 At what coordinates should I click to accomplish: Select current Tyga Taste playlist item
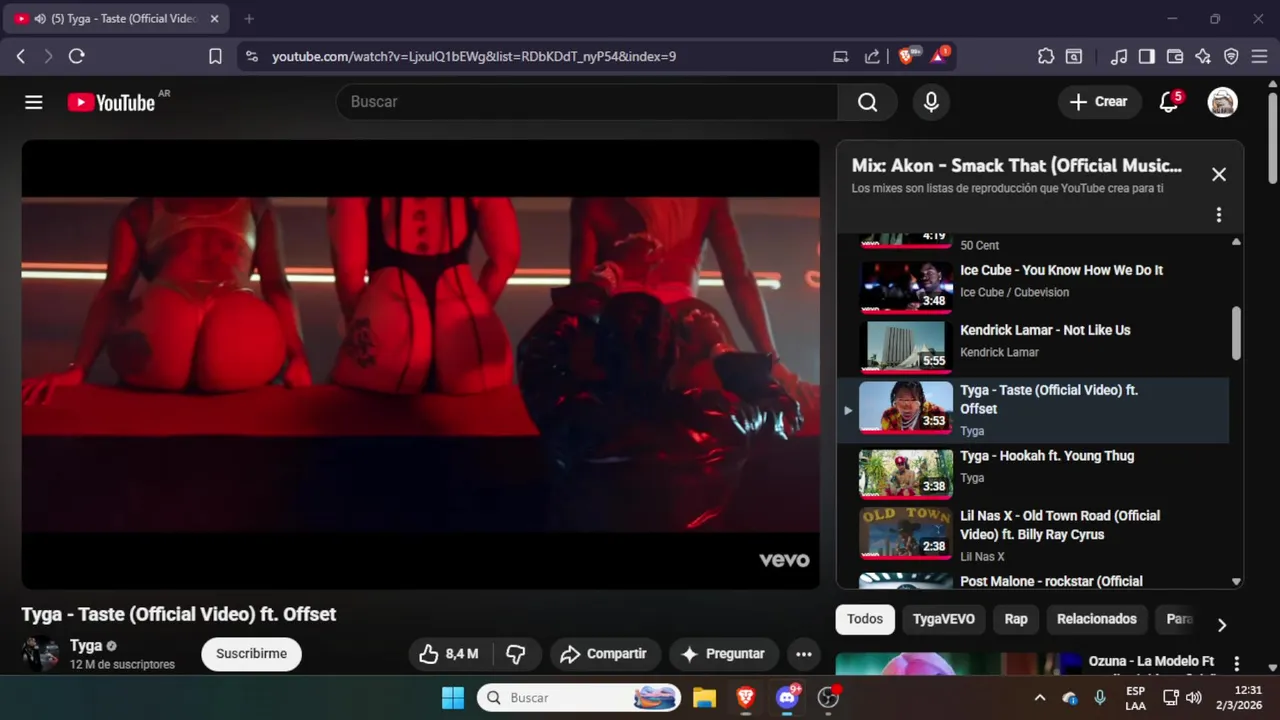click(1034, 410)
